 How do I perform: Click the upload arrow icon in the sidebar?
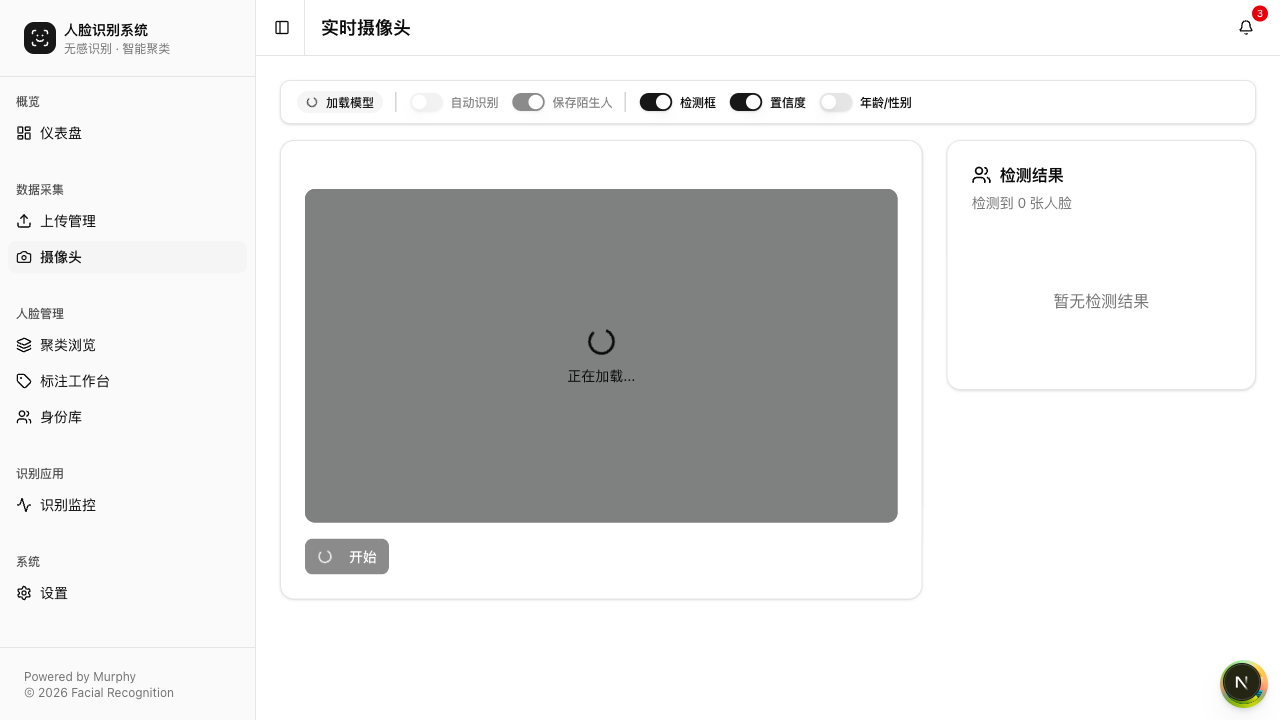(24, 221)
